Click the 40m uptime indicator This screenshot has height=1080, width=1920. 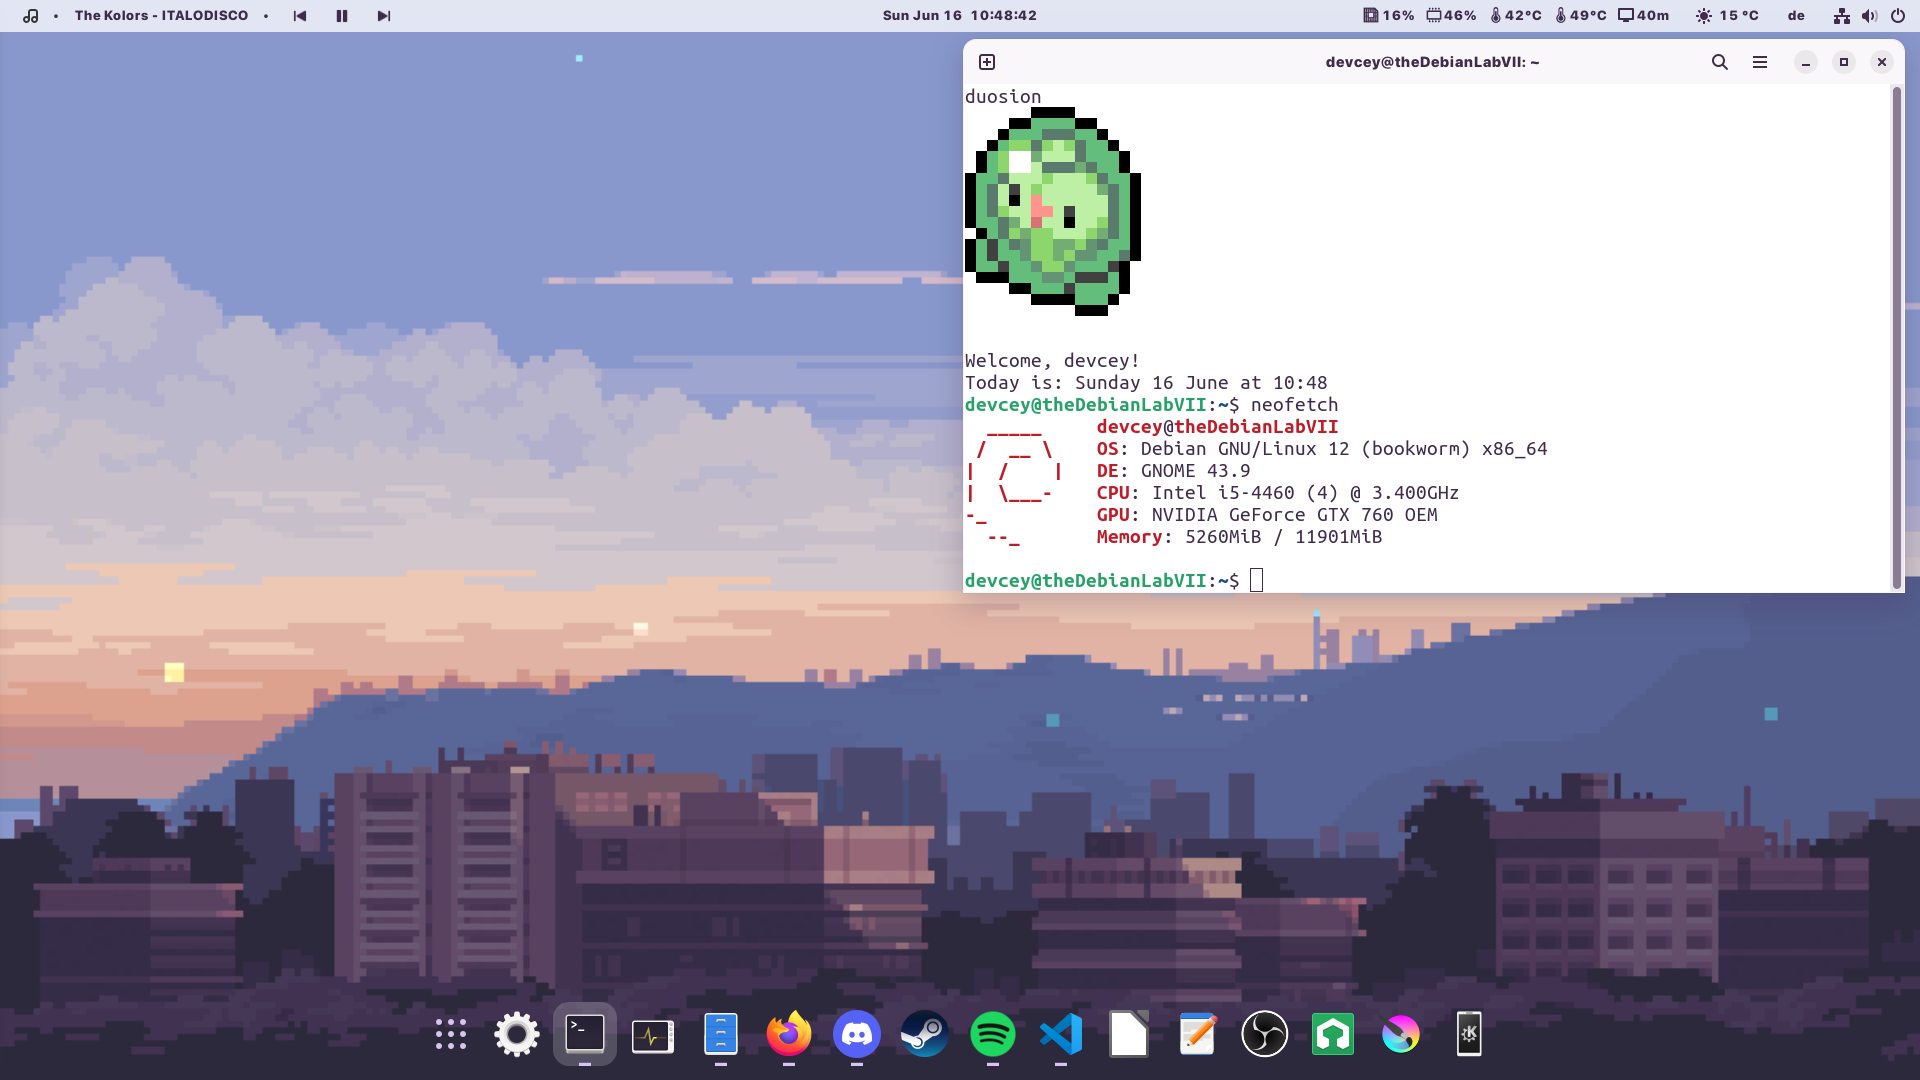1644,16
